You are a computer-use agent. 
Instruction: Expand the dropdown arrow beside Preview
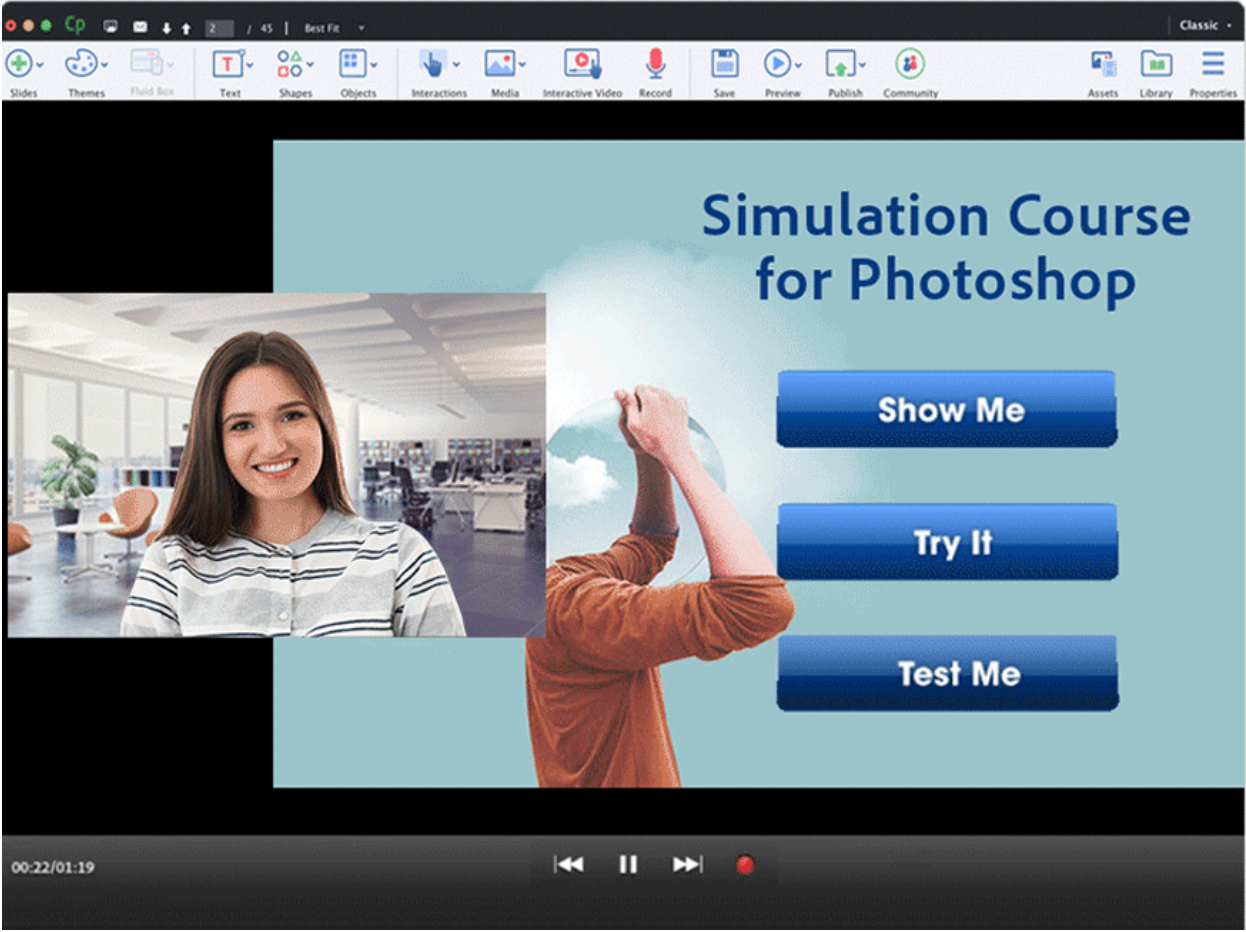click(798, 65)
